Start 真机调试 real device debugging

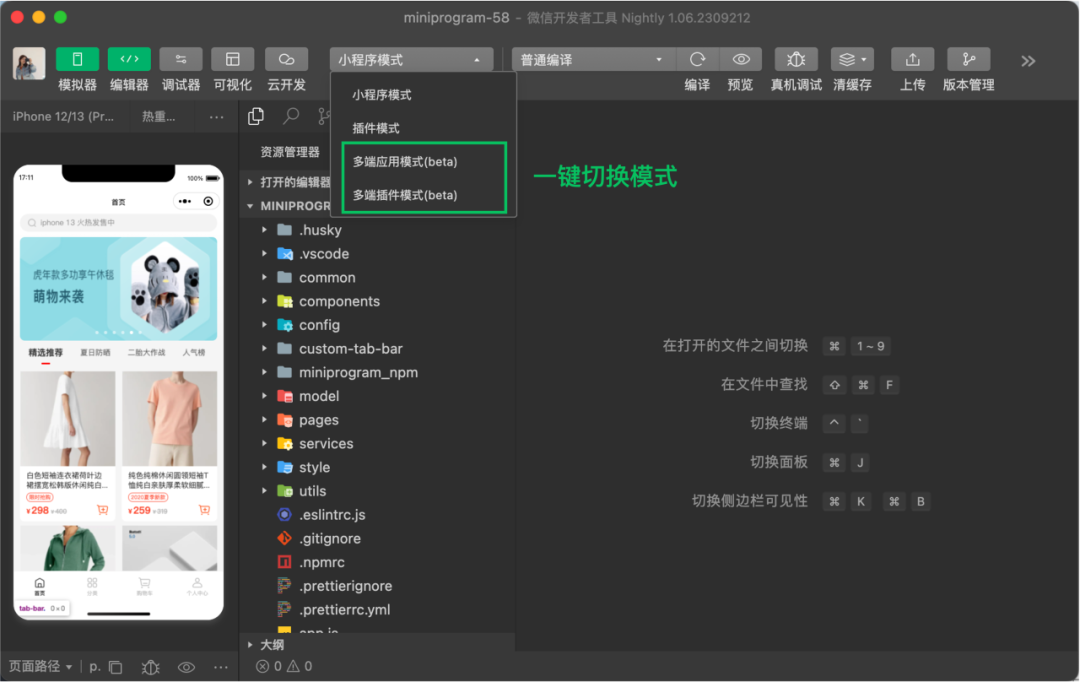796,59
